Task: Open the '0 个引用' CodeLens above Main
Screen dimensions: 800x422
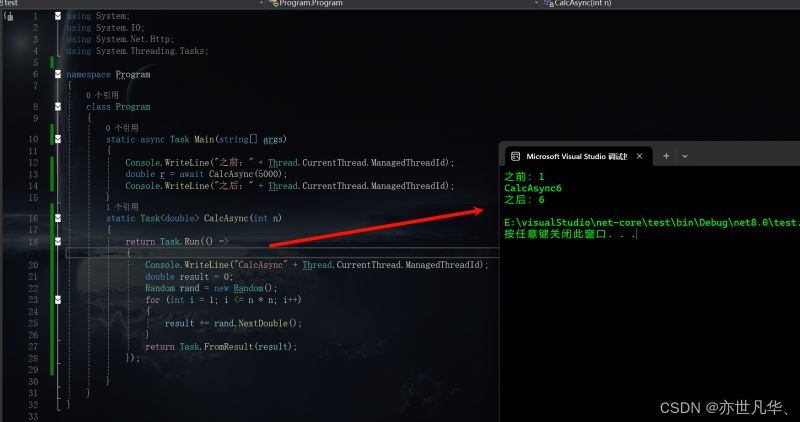Action: click(121, 128)
